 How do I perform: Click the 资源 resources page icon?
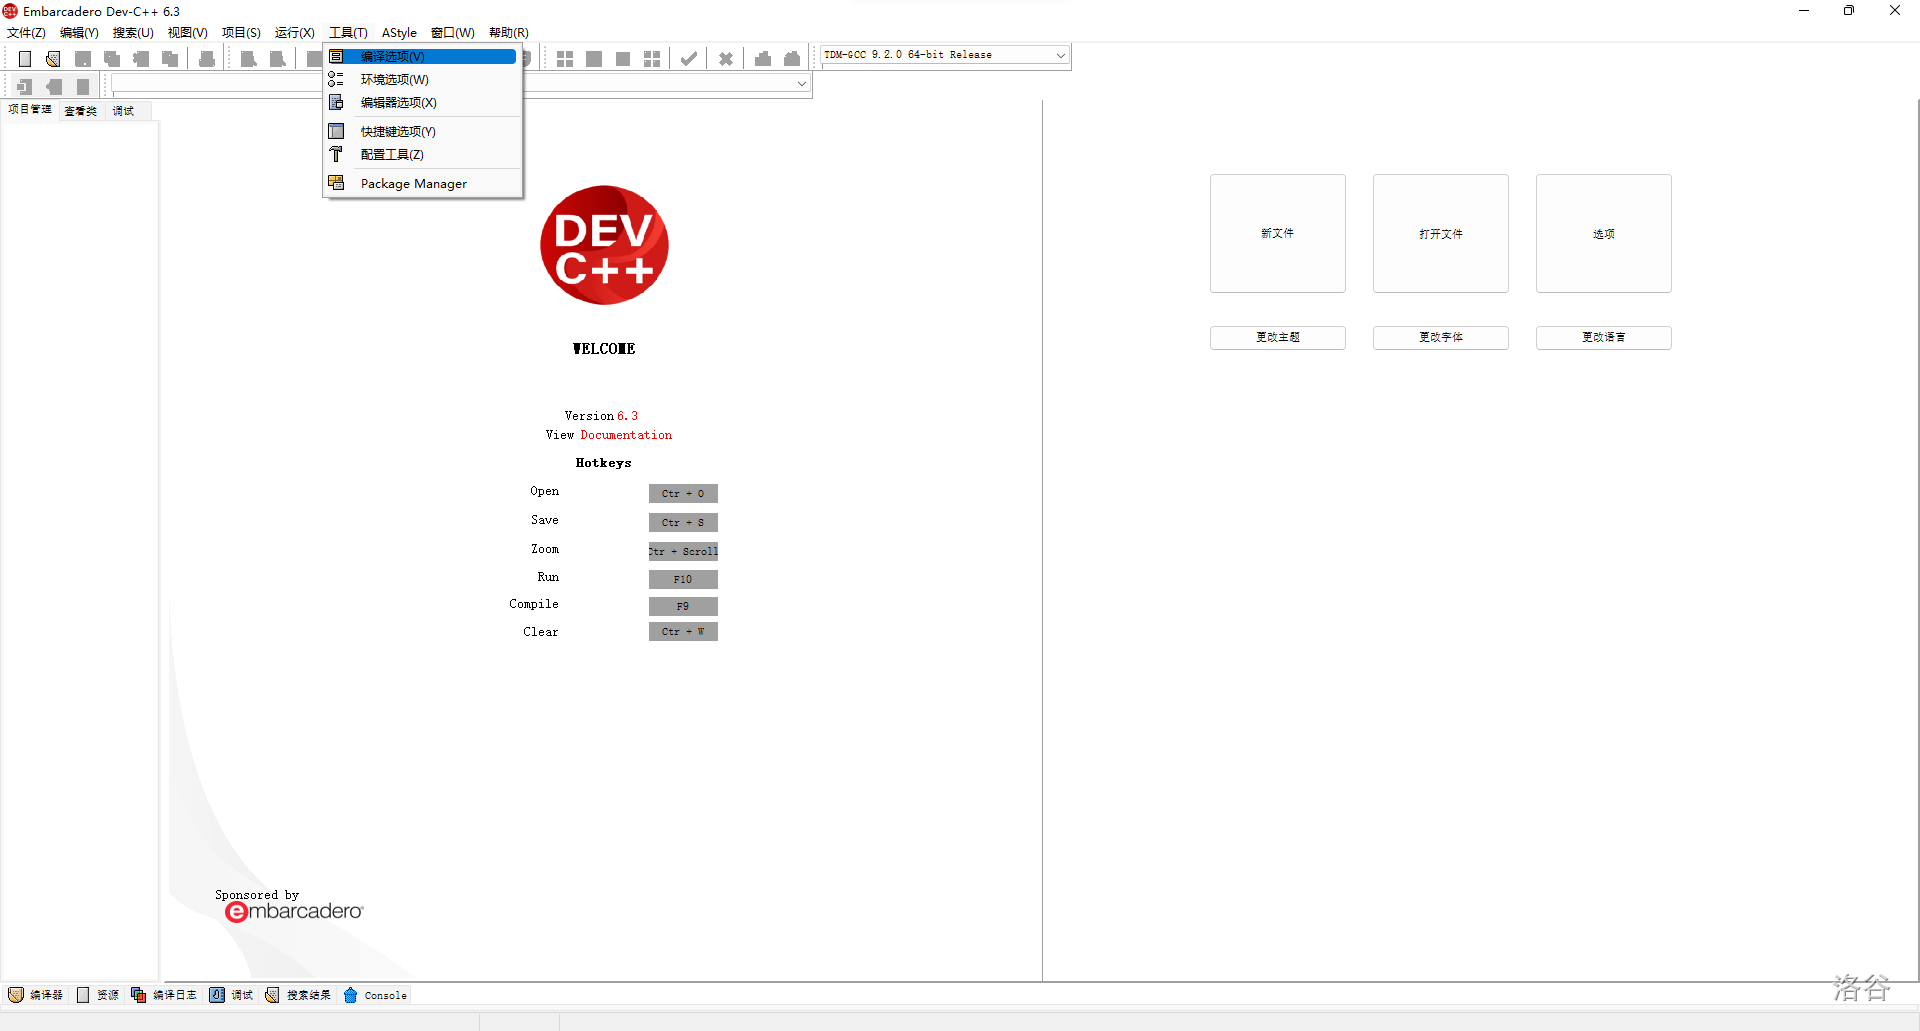pos(83,995)
